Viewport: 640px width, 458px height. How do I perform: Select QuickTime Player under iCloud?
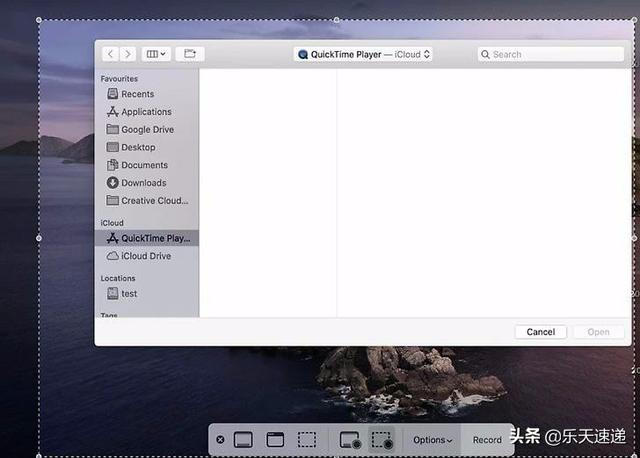click(147, 238)
